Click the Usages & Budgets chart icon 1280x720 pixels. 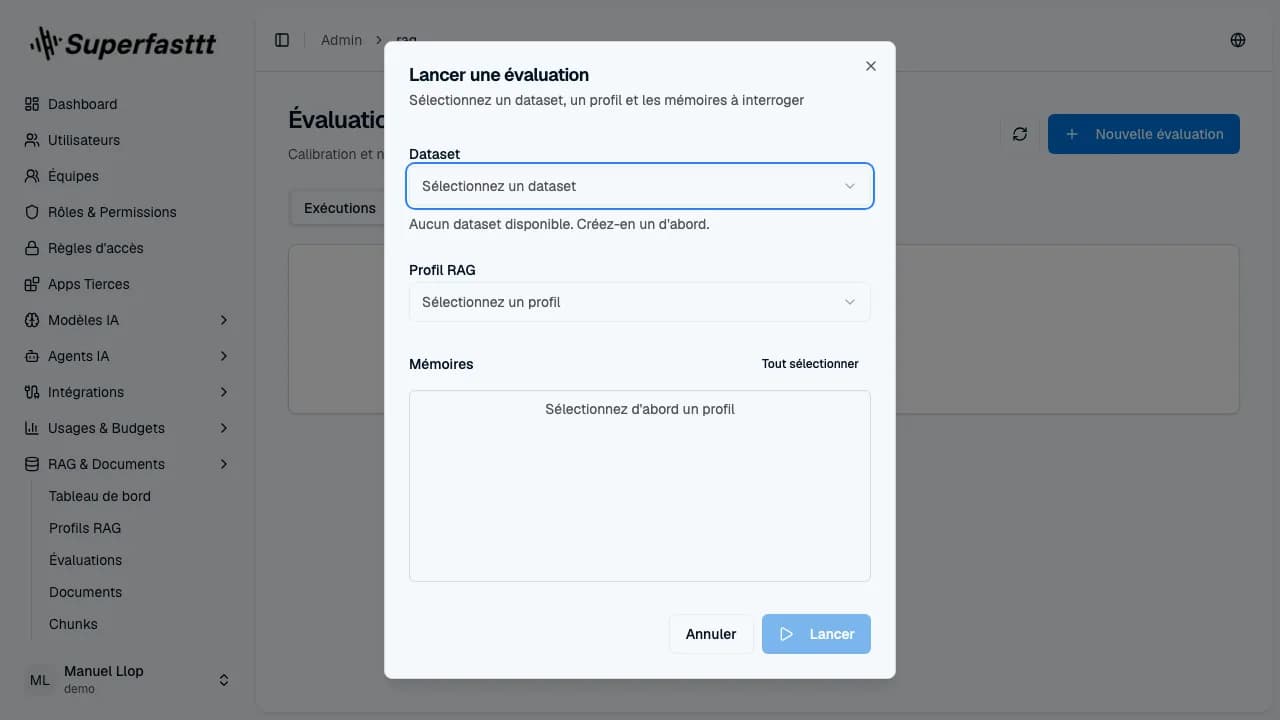(x=32, y=428)
